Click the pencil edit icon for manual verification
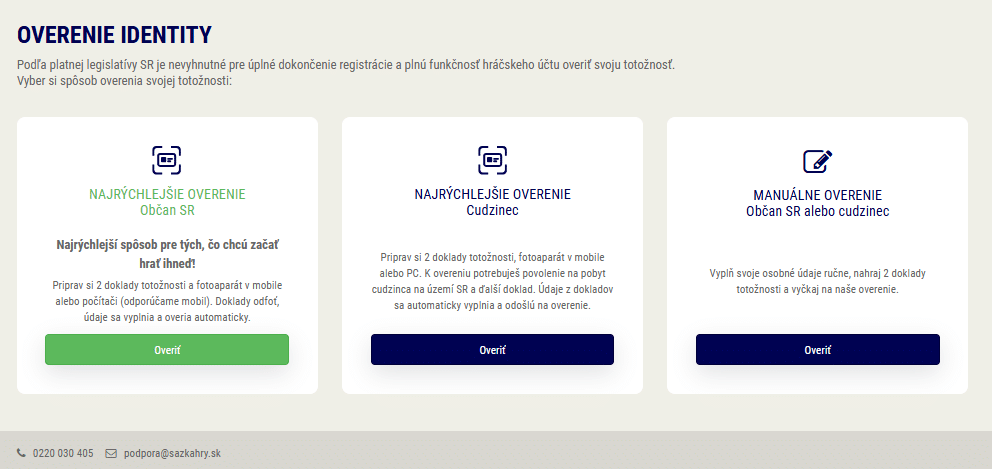Viewport: 992px width, 469px height. coord(817,160)
